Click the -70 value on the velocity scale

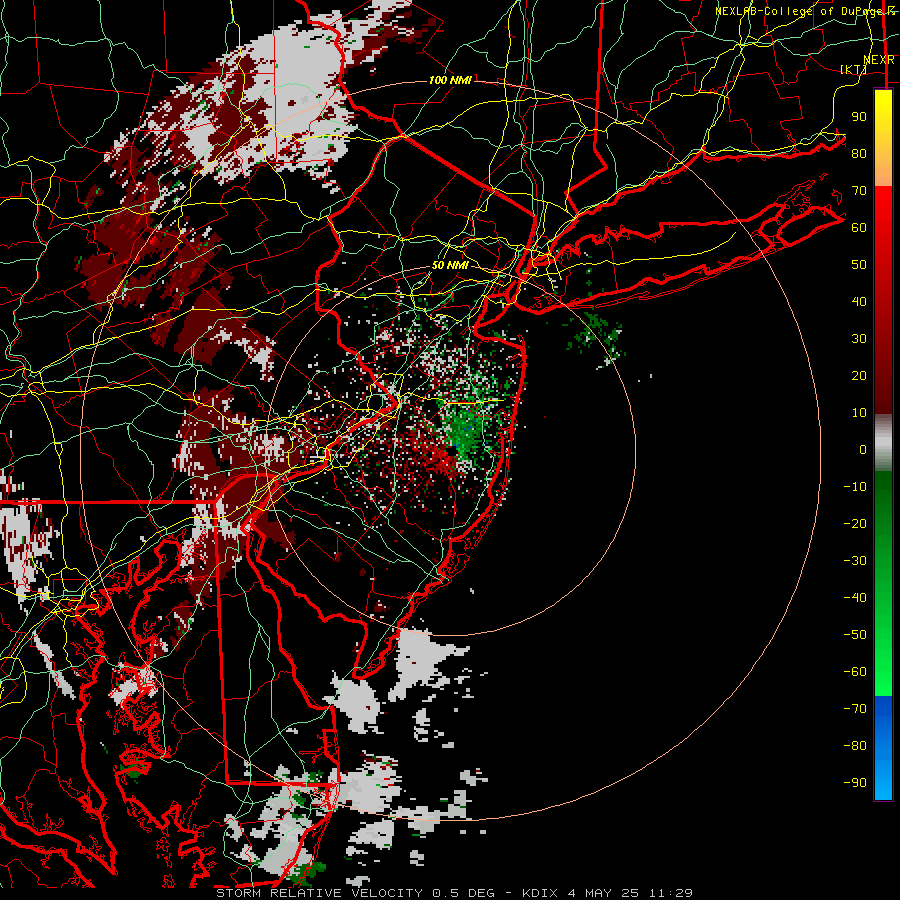[855, 709]
